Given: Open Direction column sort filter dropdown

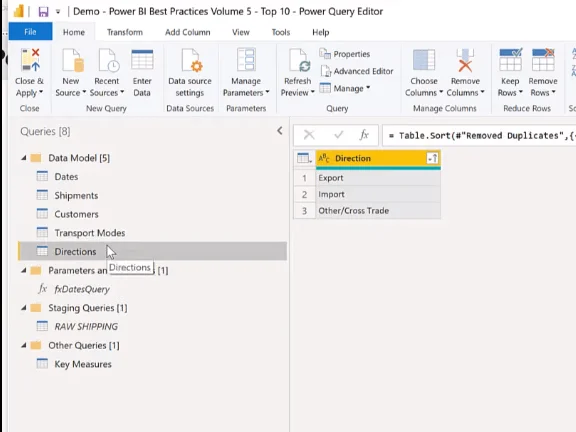Looking at the screenshot, I should (432, 158).
